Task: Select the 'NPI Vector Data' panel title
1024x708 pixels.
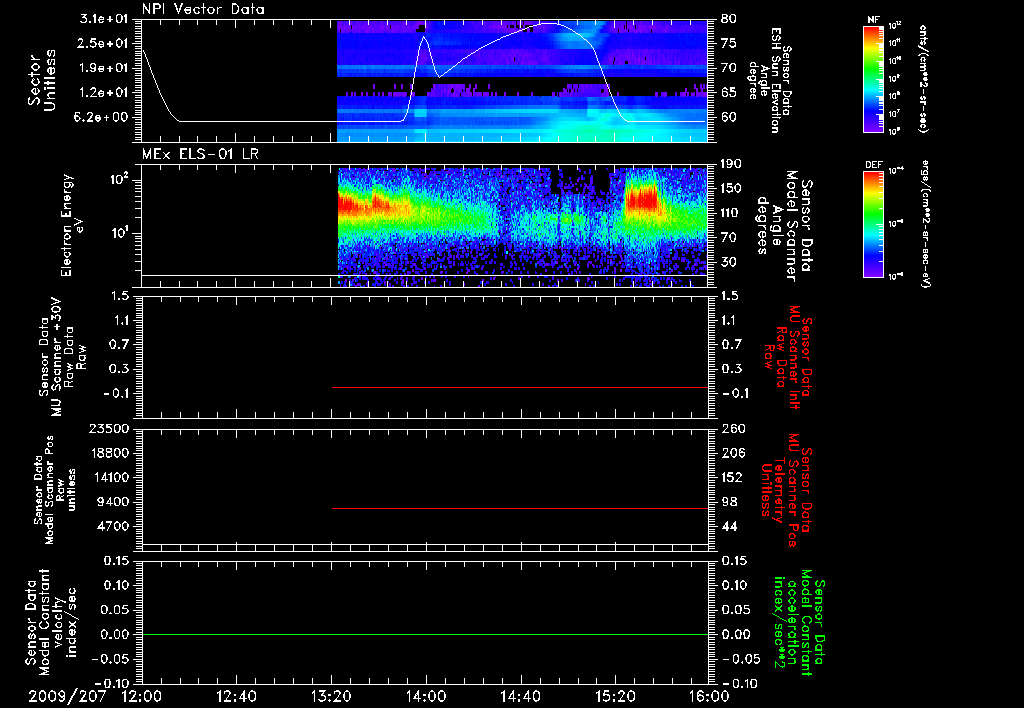Action: 204,9
